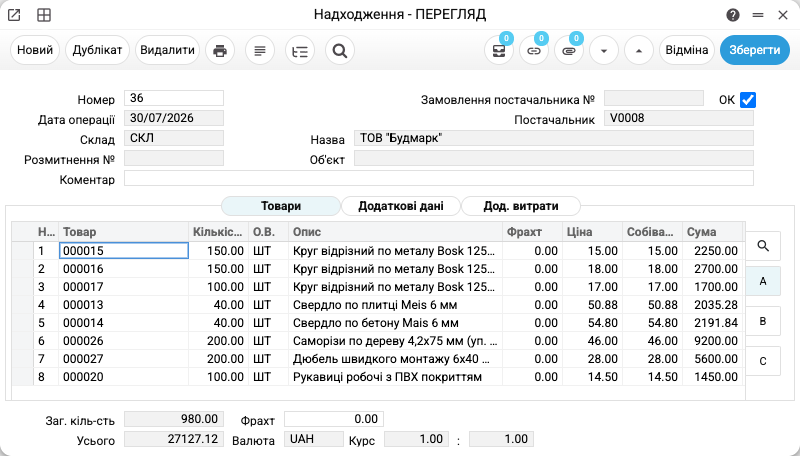800x456 pixels.
Task: Click the Фрахт column header
Action: pos(533,232)
